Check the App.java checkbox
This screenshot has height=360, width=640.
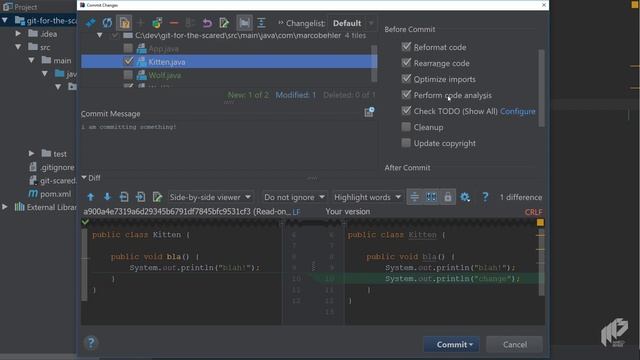128,49
